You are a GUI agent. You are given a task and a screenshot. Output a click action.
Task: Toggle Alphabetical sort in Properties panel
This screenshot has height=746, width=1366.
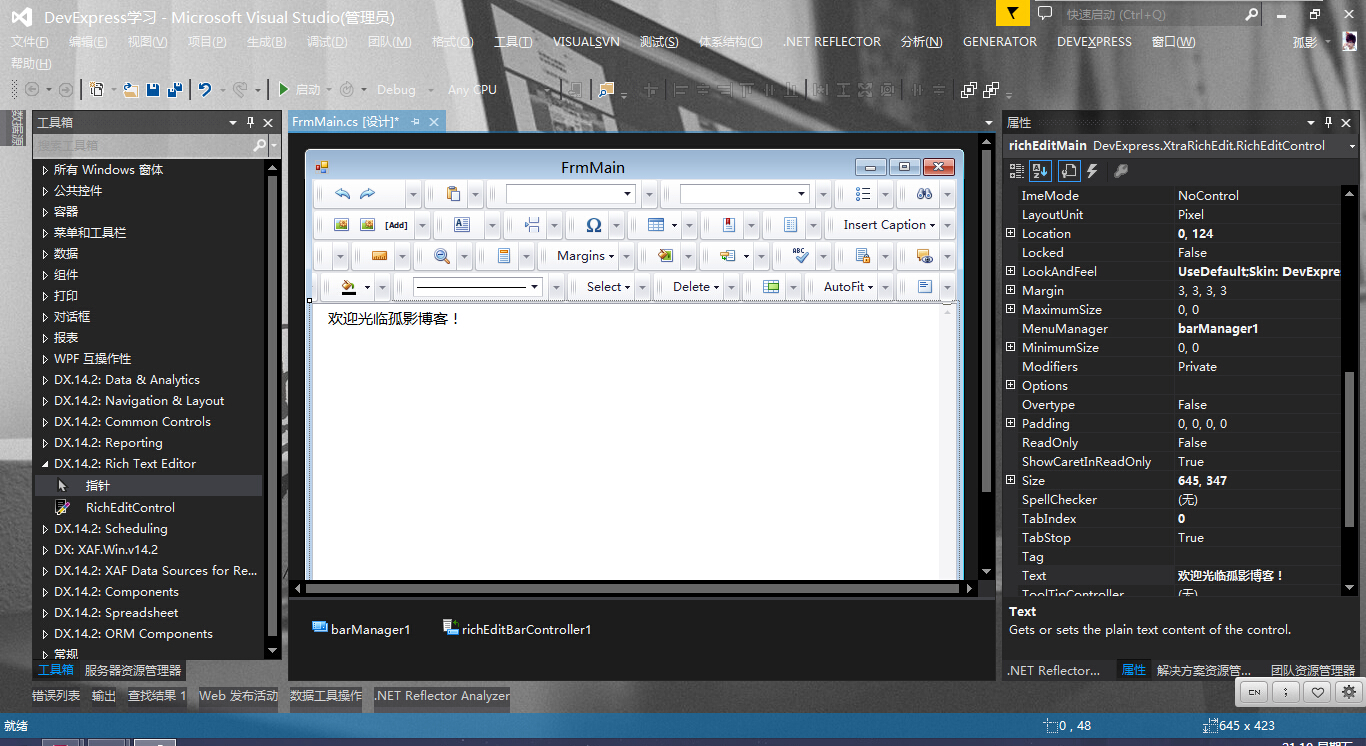click(1041, 171)
